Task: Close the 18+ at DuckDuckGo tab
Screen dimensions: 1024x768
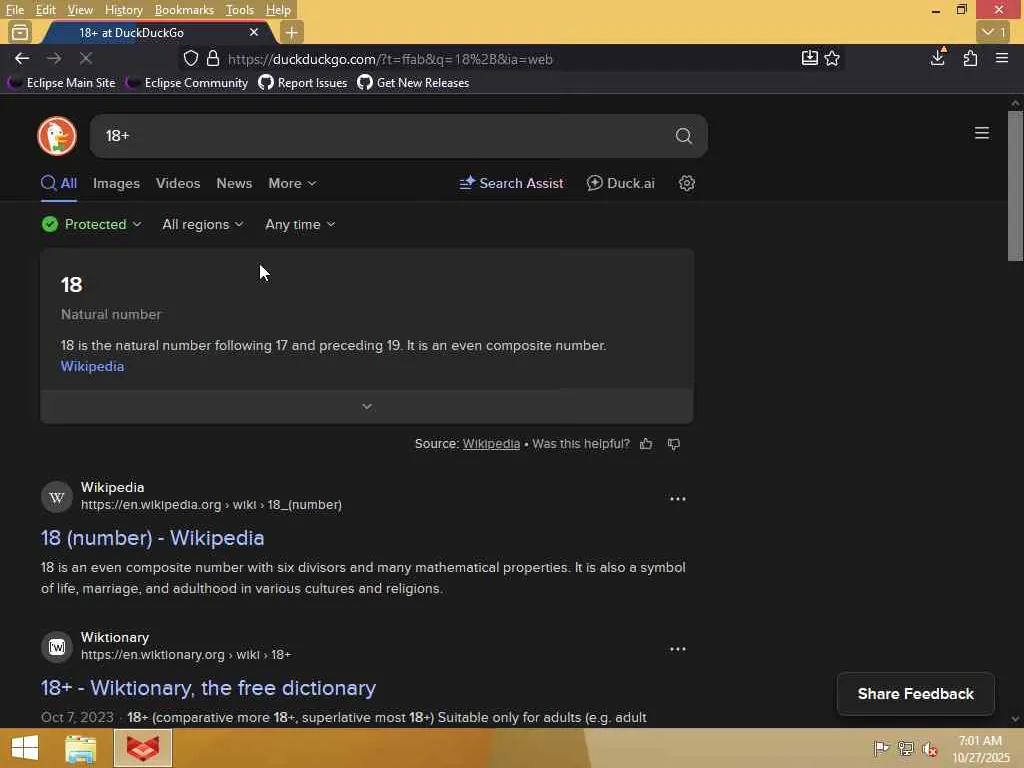Action: point(253,32)
